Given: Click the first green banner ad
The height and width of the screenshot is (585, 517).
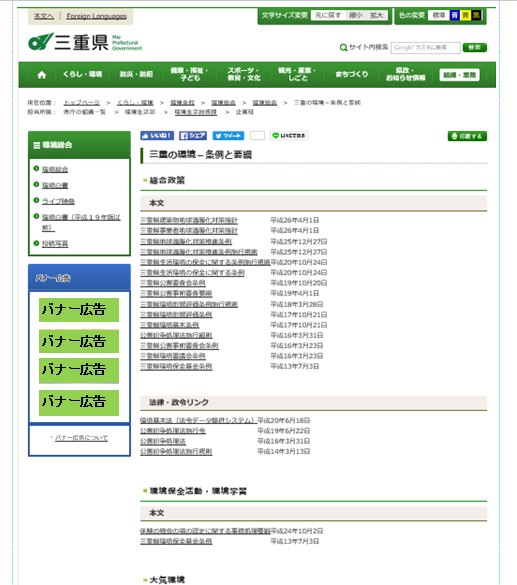Looking at the screenshot, I should click(79, 310).
